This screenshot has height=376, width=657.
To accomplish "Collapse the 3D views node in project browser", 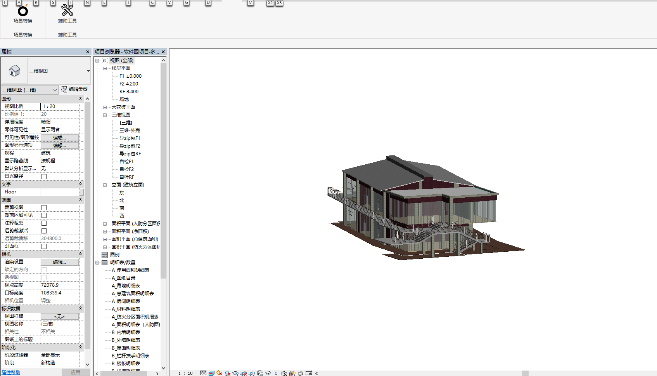I will click(x=105, y=115).
